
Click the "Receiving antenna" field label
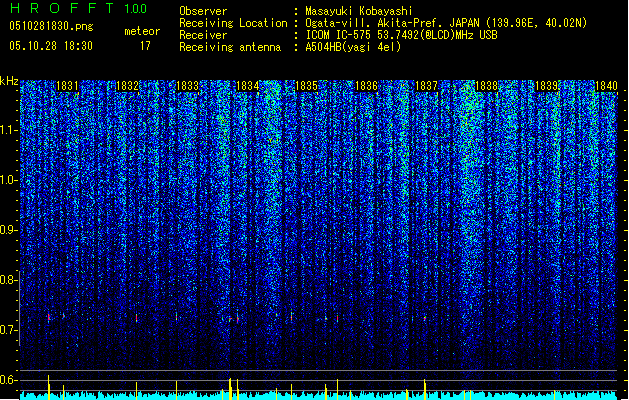[x=230, y=47]
